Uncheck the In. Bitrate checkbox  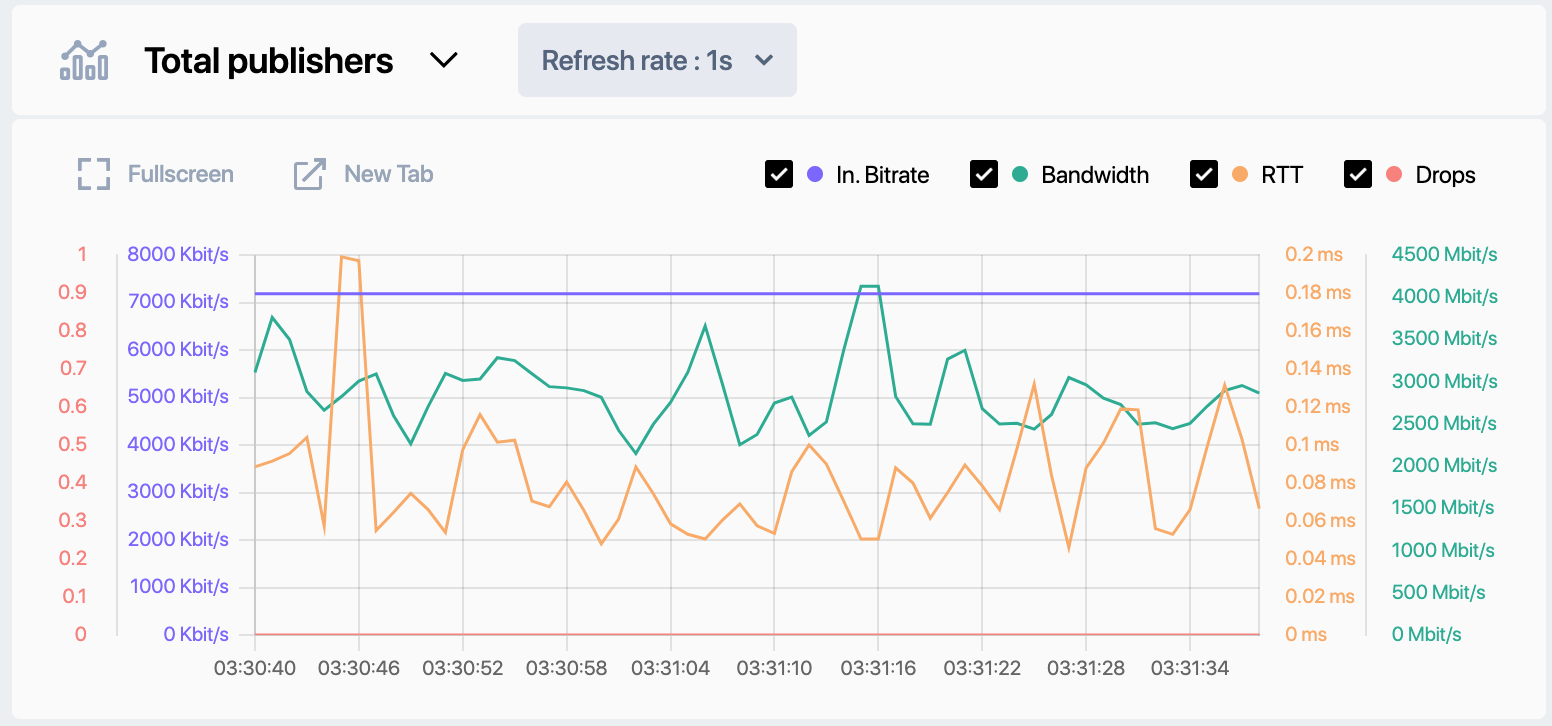[x=779, y=175]
